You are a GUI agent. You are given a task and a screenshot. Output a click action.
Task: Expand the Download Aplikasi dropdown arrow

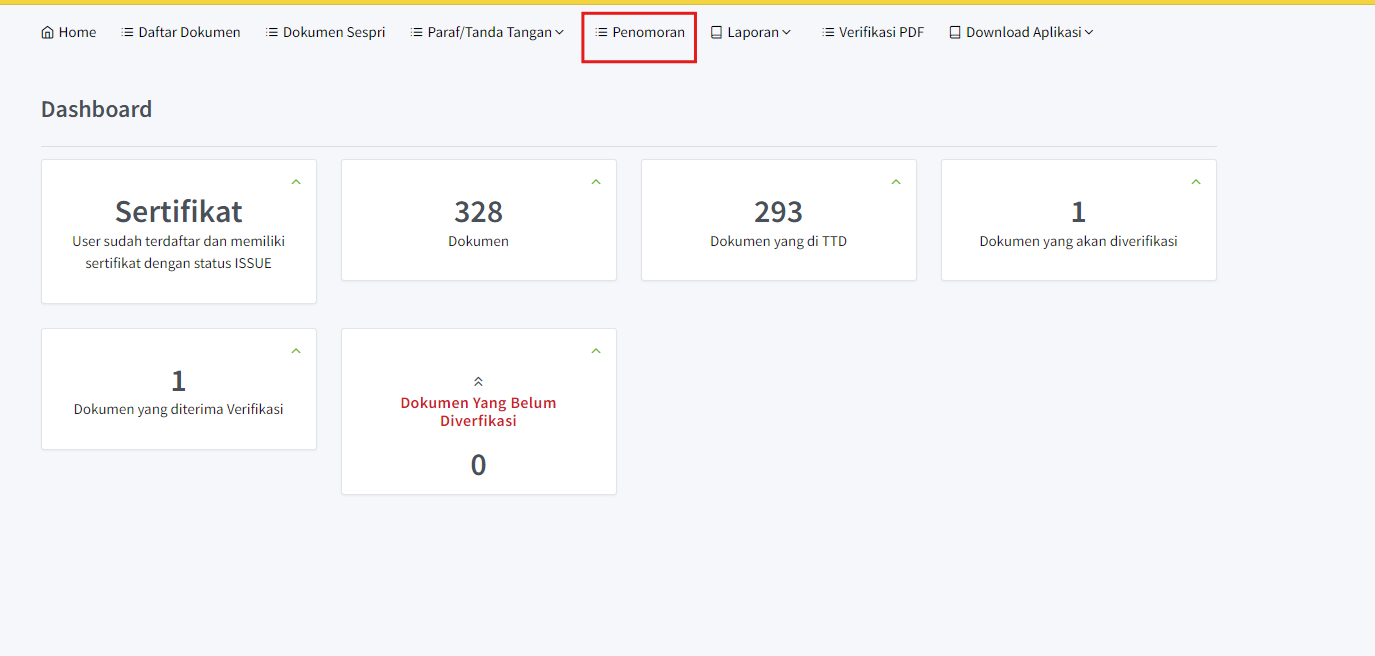(1089, 32)
